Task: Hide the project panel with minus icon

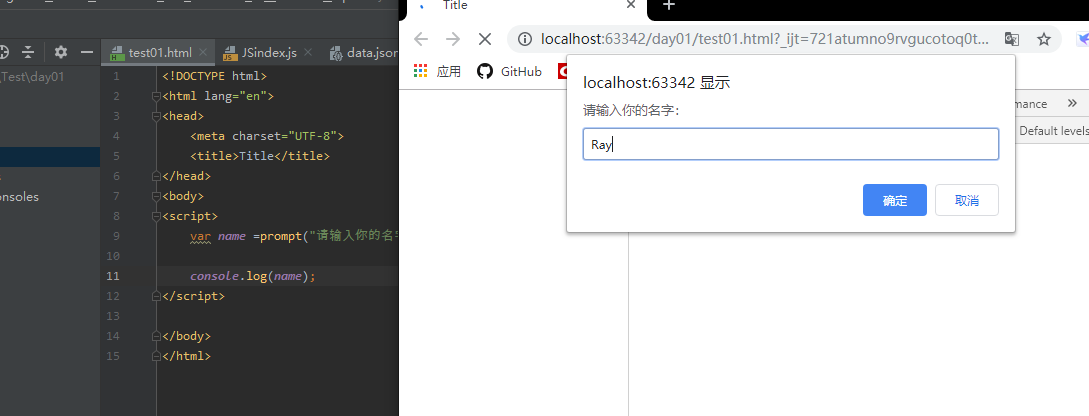Action: [x=87, y=52]
